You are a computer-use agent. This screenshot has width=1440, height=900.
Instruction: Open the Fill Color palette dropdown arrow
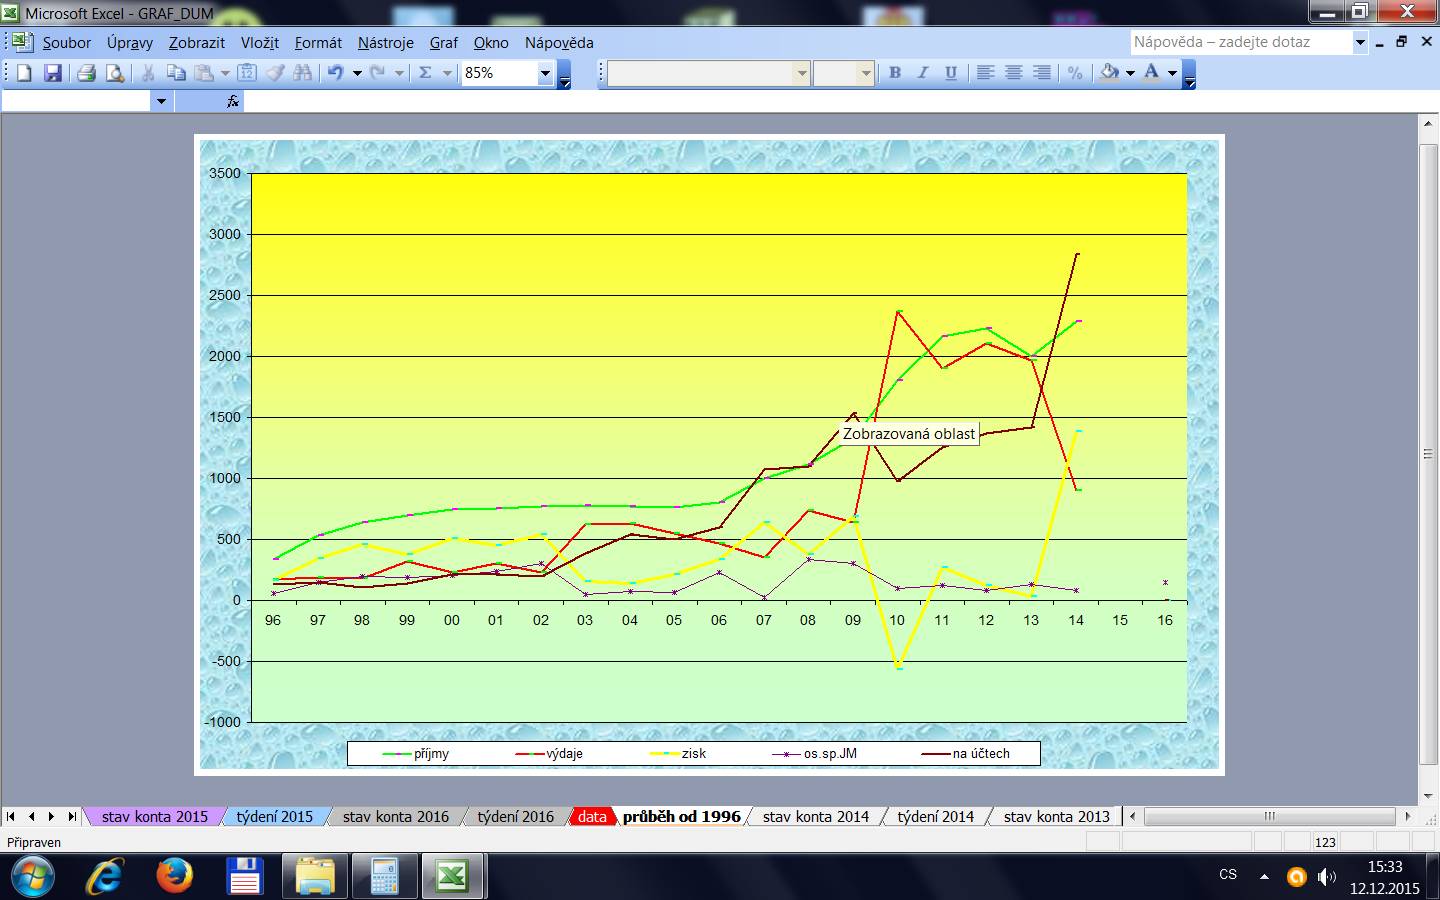[x=1130, y=73]
